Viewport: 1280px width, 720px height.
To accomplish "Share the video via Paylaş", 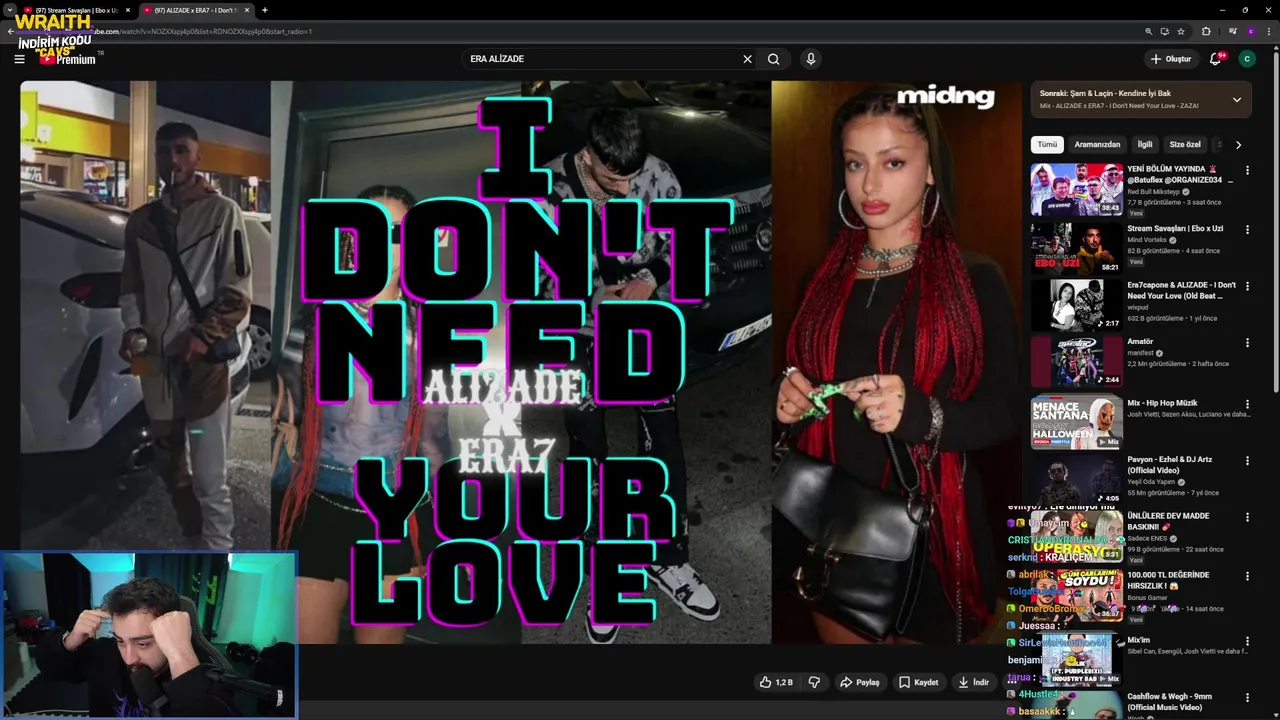I will tap(859, 682).
